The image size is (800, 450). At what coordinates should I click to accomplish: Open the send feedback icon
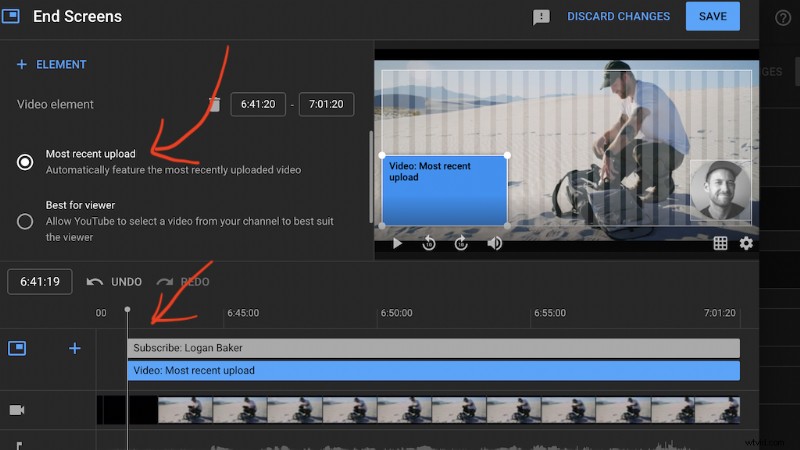tap(541, 17)
